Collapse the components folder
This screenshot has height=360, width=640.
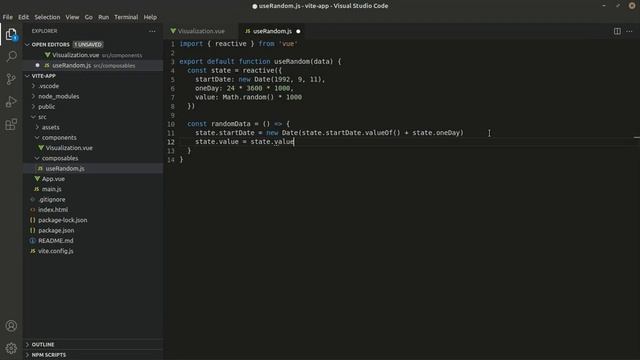pos(59,138)
